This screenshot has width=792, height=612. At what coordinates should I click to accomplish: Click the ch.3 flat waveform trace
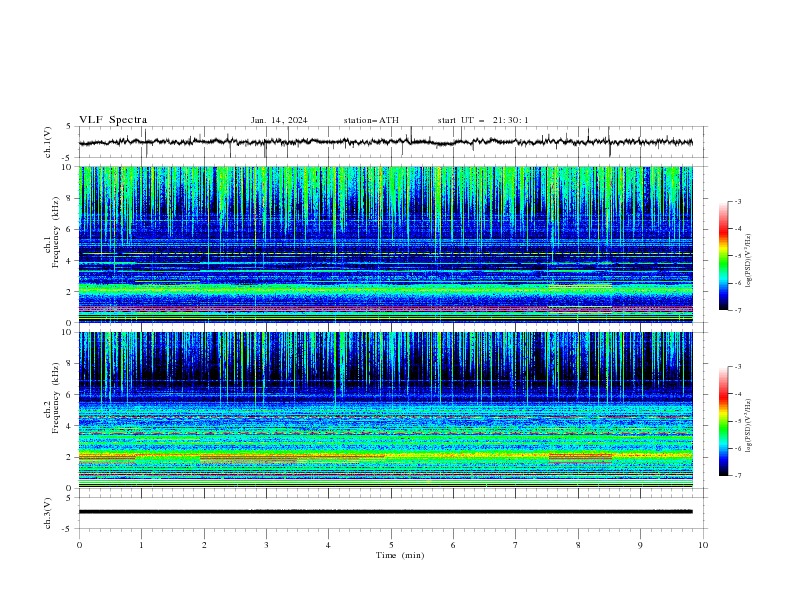pos(385,512)
